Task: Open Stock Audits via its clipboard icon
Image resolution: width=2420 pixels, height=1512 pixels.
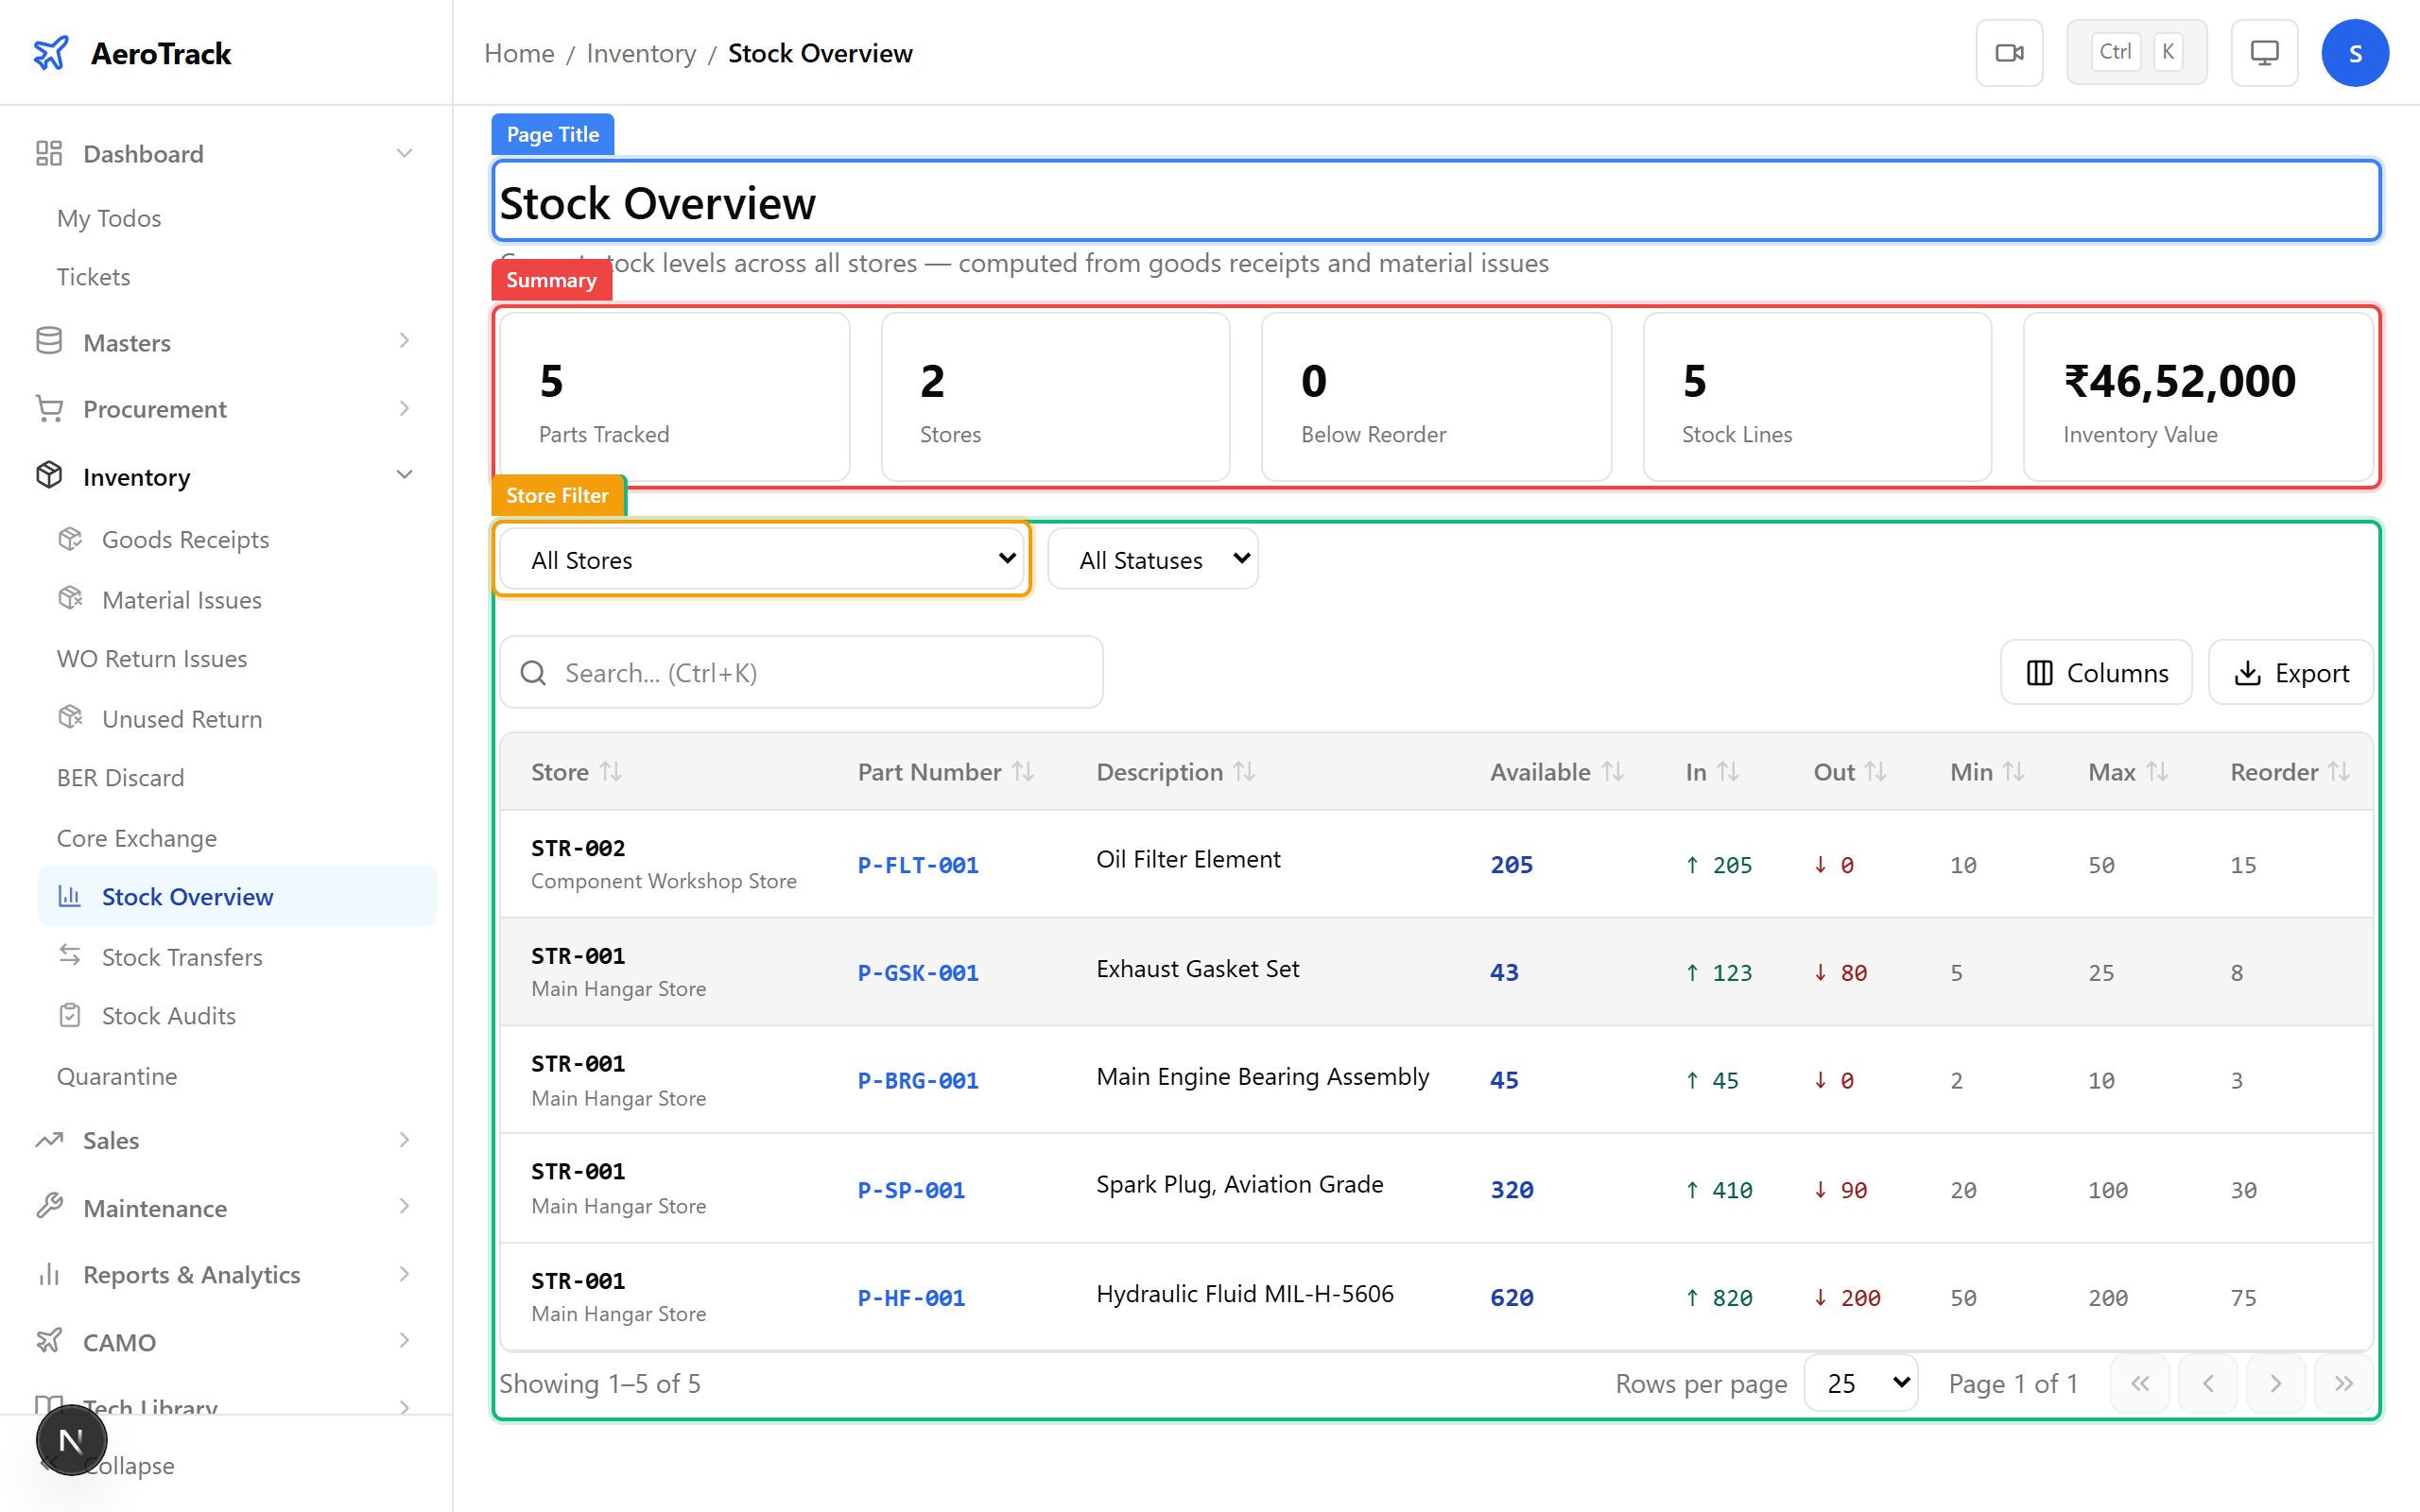Action: pos(70,1015)
